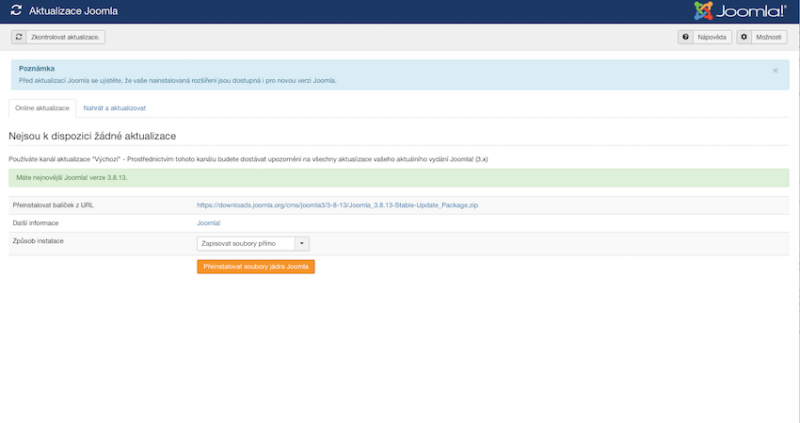This screenshot has width=800, height=423.
Task: Click the update channel Výchozí description text
Action: 248,159
